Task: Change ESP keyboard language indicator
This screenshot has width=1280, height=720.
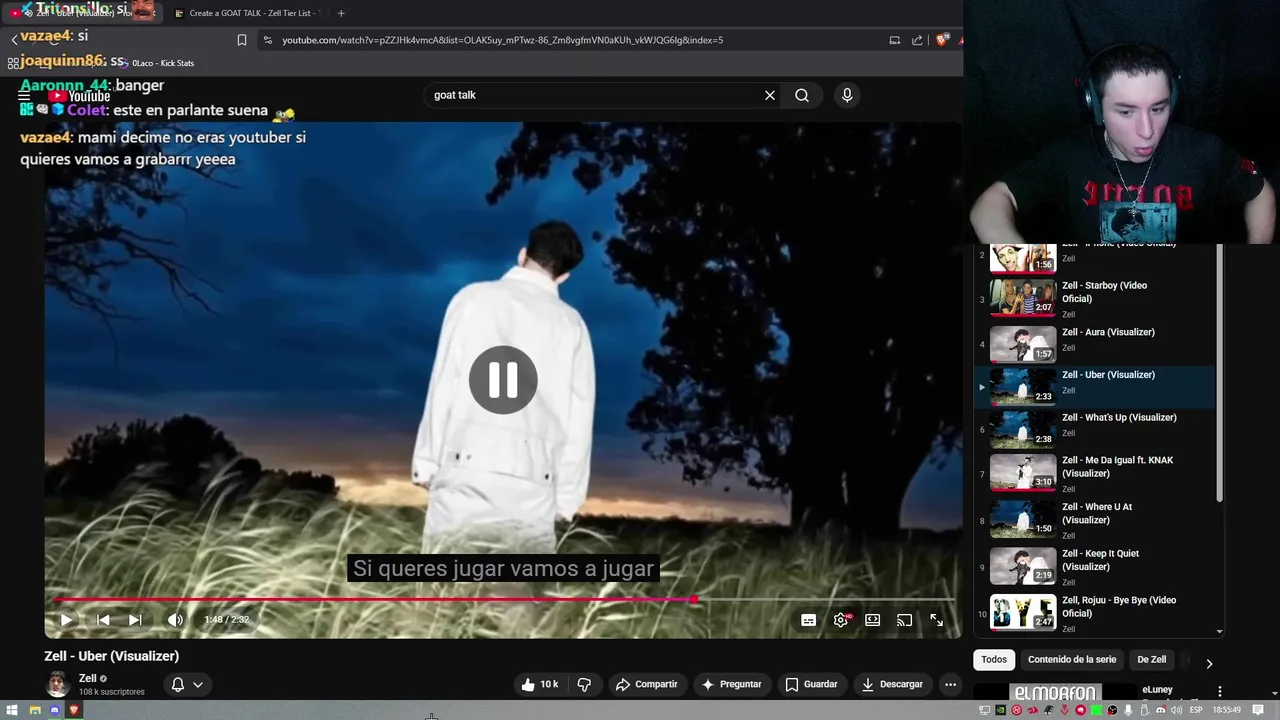Action: pyautogui.click(x=1196, y=710)
